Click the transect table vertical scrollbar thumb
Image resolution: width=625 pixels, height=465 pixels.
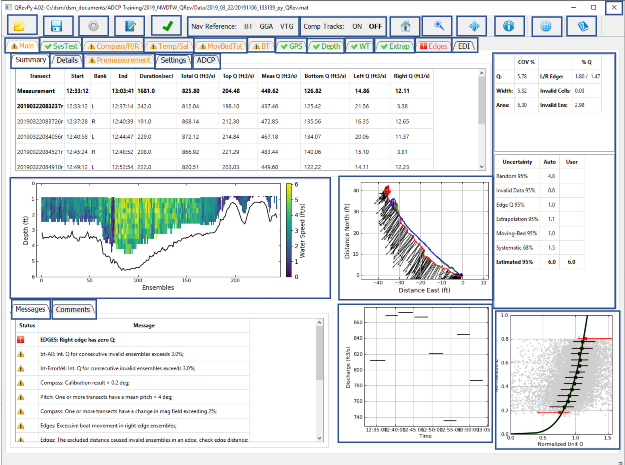[481, 100]
